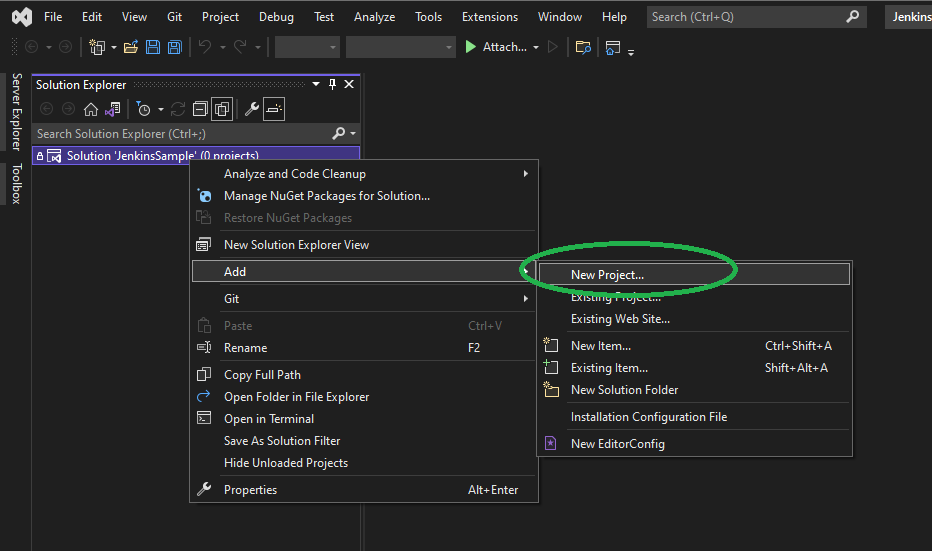Image resolution: width=932 pixels, height=551 pixels.
Task: Open the toolbar overflow options arrow
Action: pyautogui.click(x=631, y=52)
